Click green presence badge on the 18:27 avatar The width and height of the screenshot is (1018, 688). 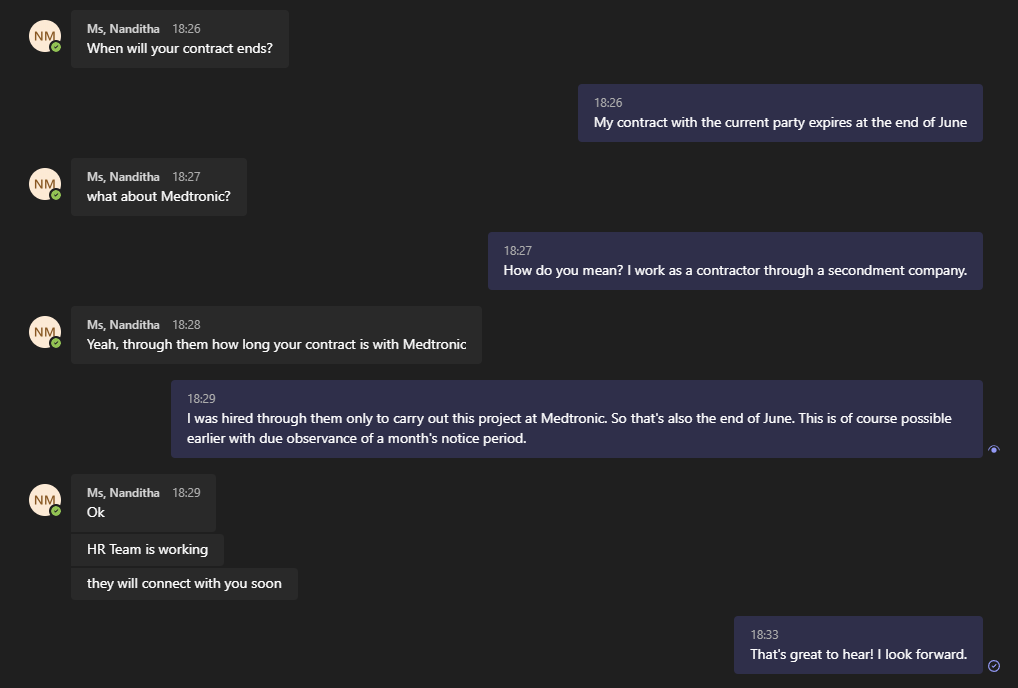pyautogui.click(x=56, y=195)
